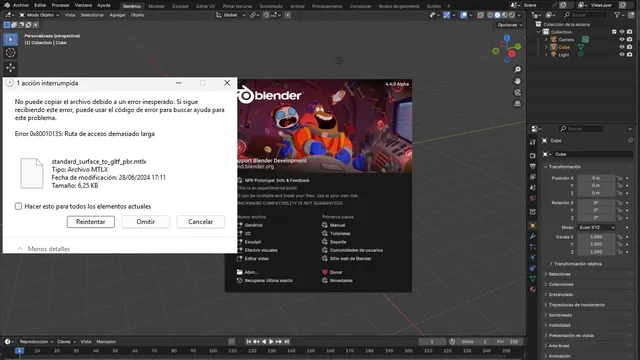Open the Euler XYZ rotation mode dropdown
This screenshot has height=360, width=640.
click(596, 227)
